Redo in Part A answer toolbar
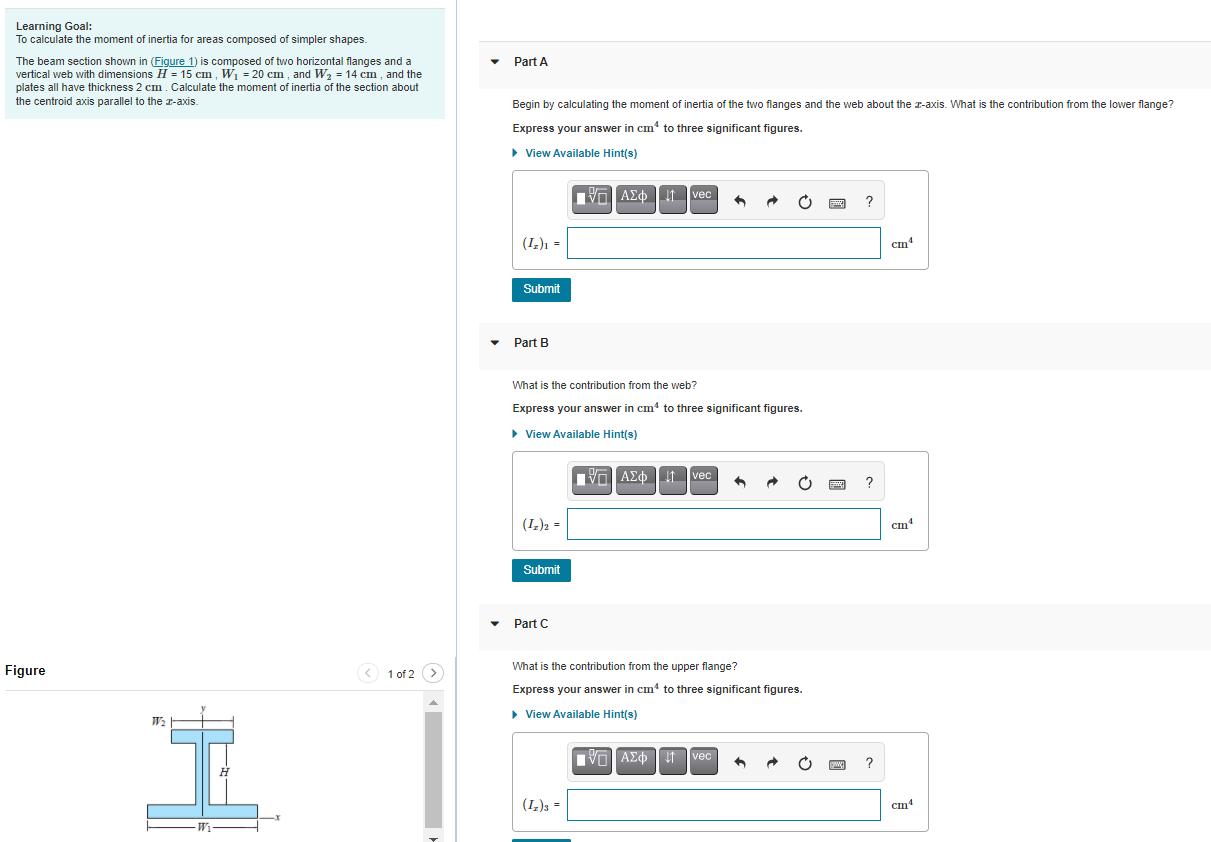This screenshot has height=842, width=1211. [x=772, y=202]
